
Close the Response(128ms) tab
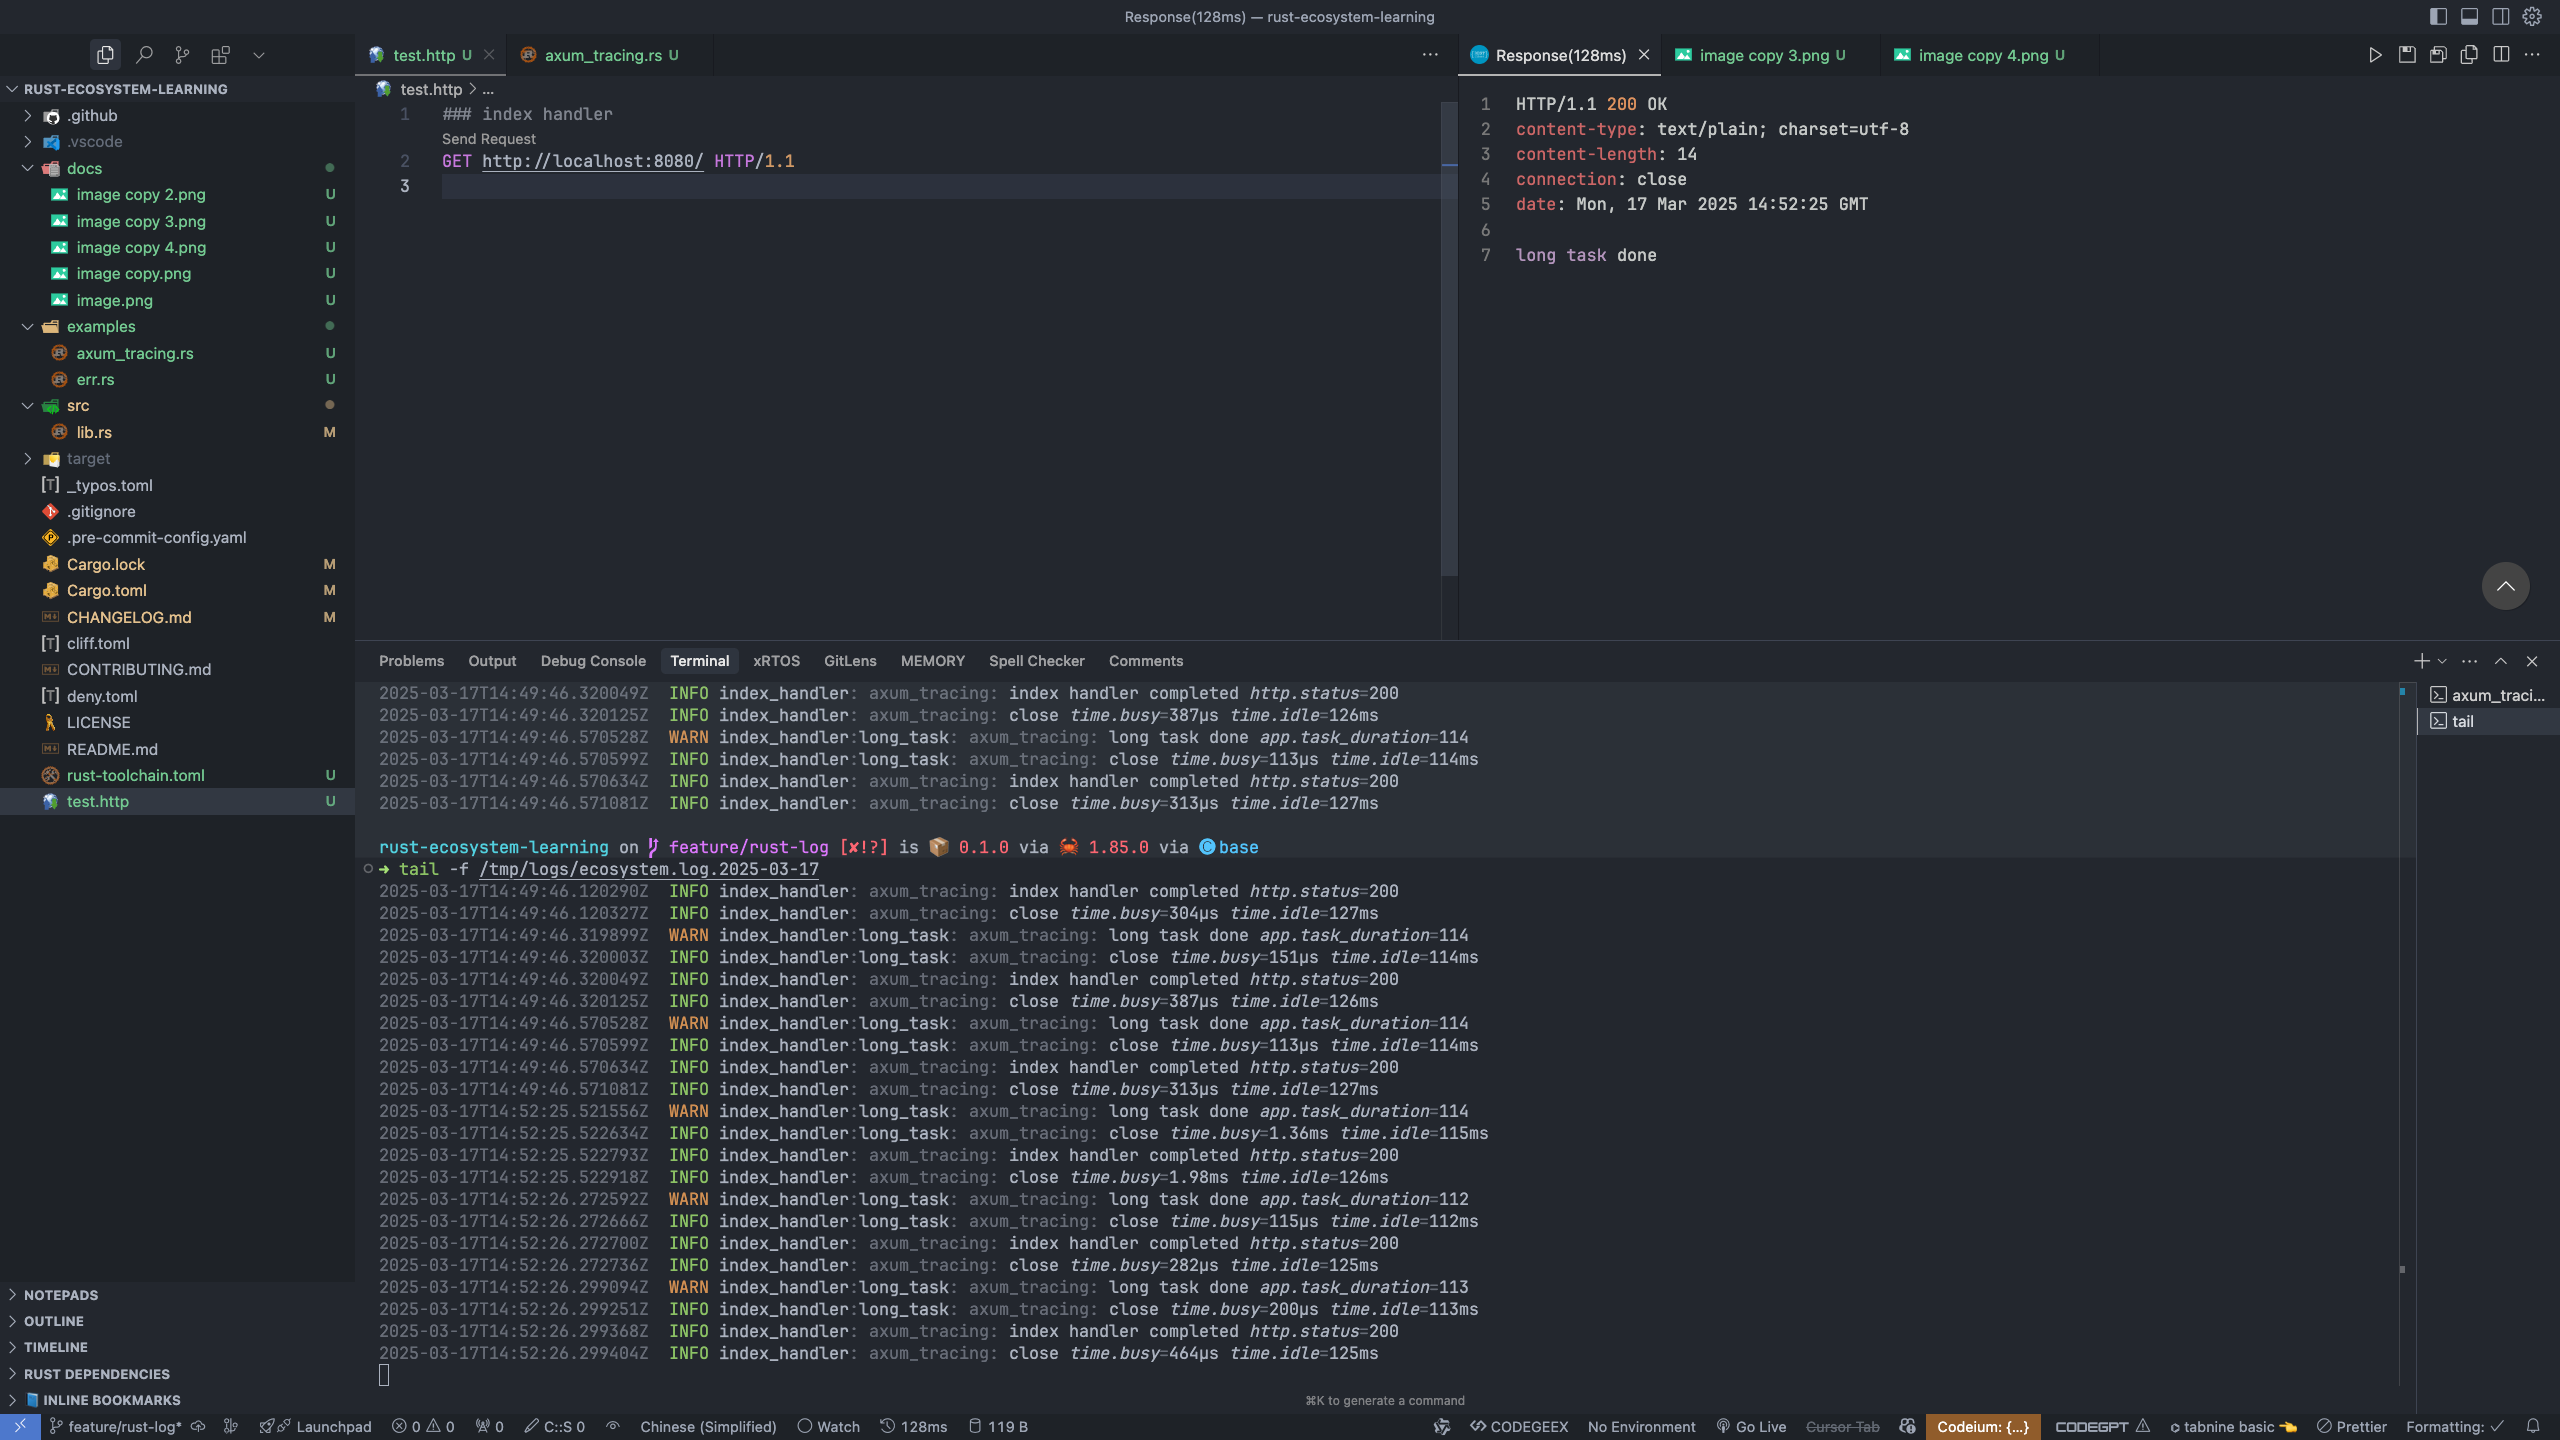(1644, 55)
